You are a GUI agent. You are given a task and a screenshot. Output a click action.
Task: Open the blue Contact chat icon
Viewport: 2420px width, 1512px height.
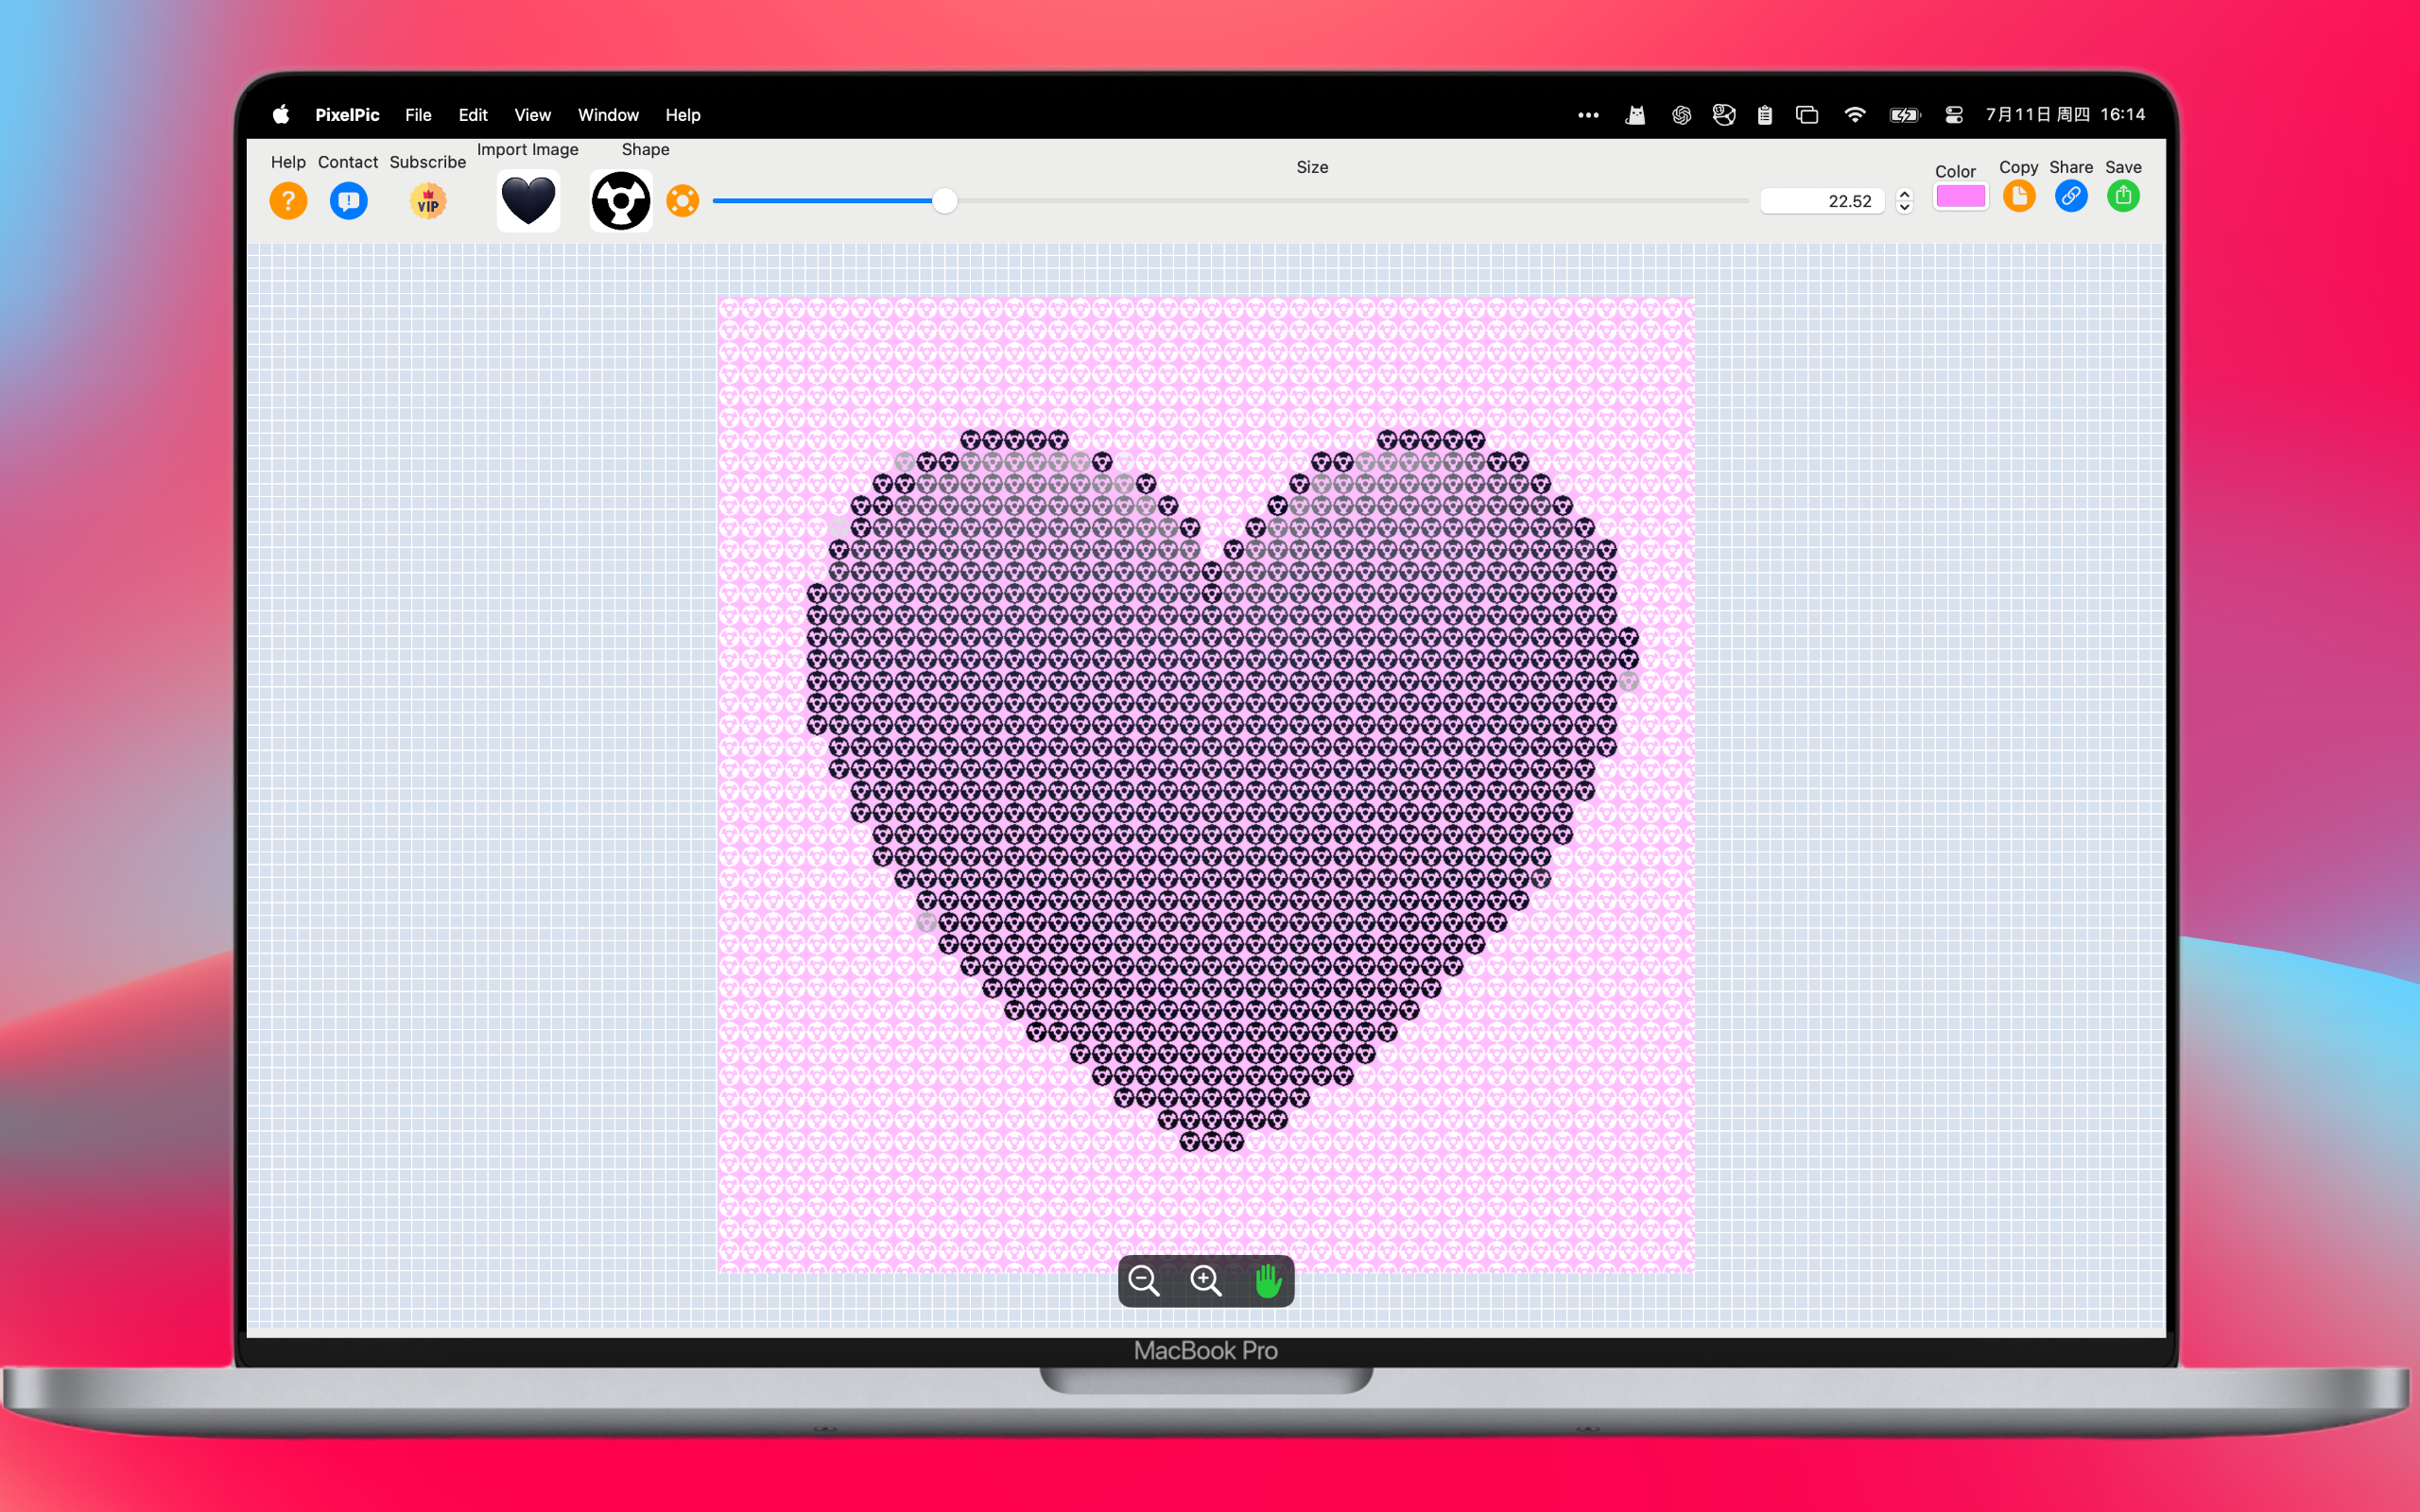click(x=348, y=201)
